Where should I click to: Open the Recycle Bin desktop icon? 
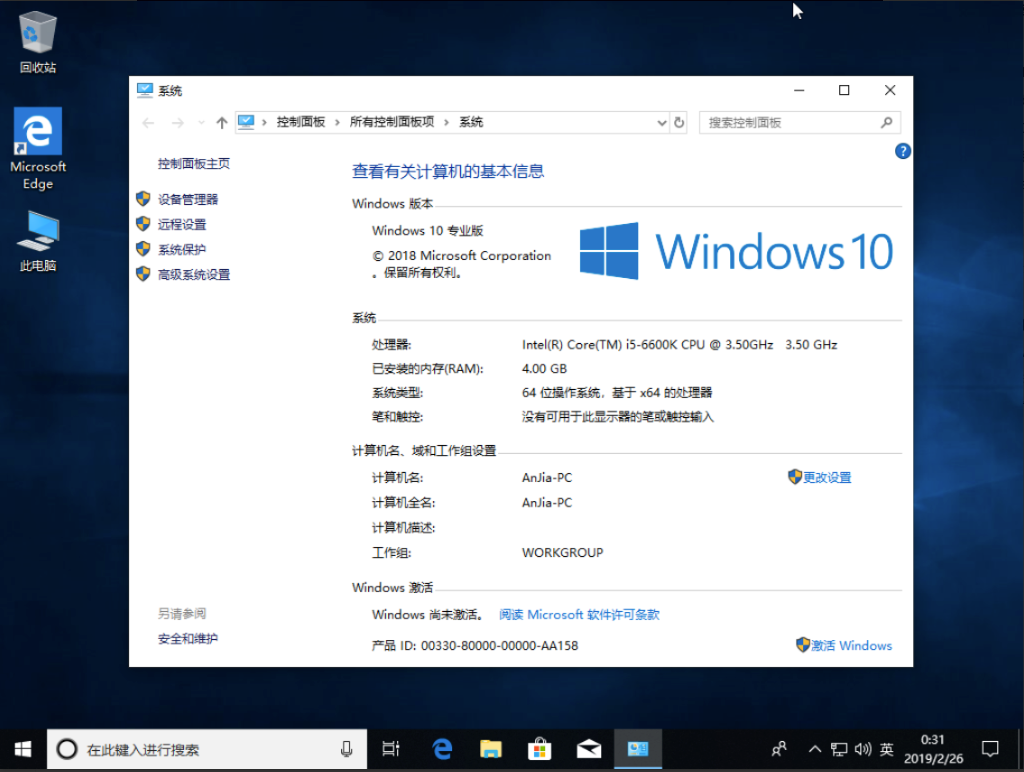(37, 42)
